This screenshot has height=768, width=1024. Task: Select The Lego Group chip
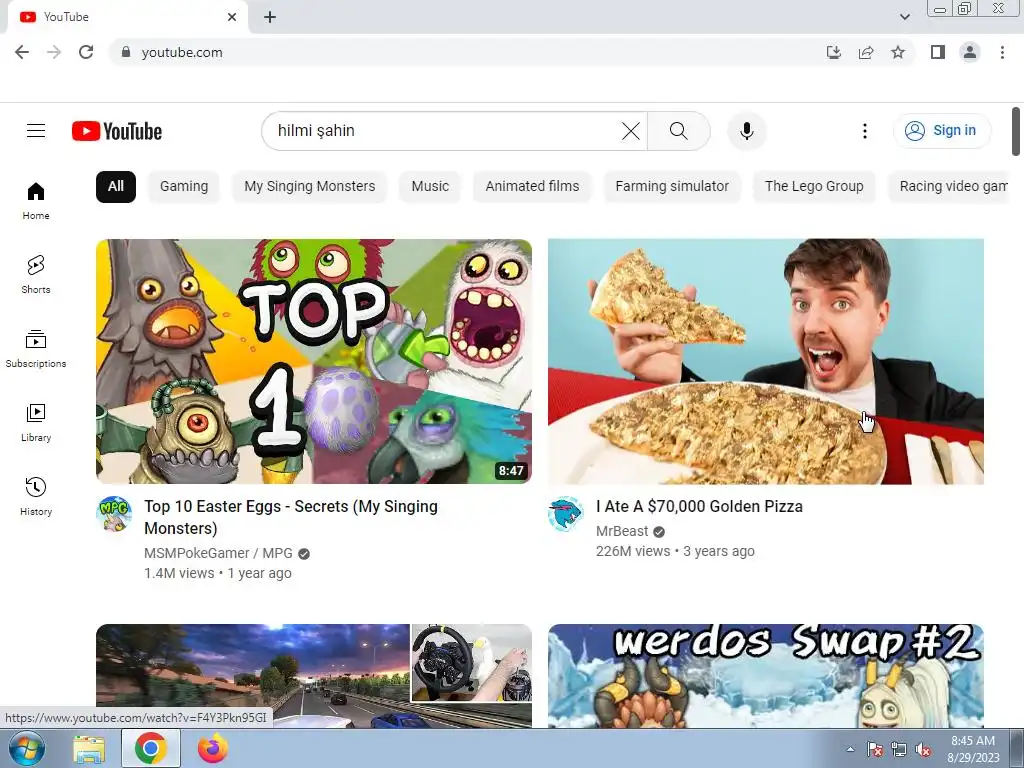pos(814,187)
